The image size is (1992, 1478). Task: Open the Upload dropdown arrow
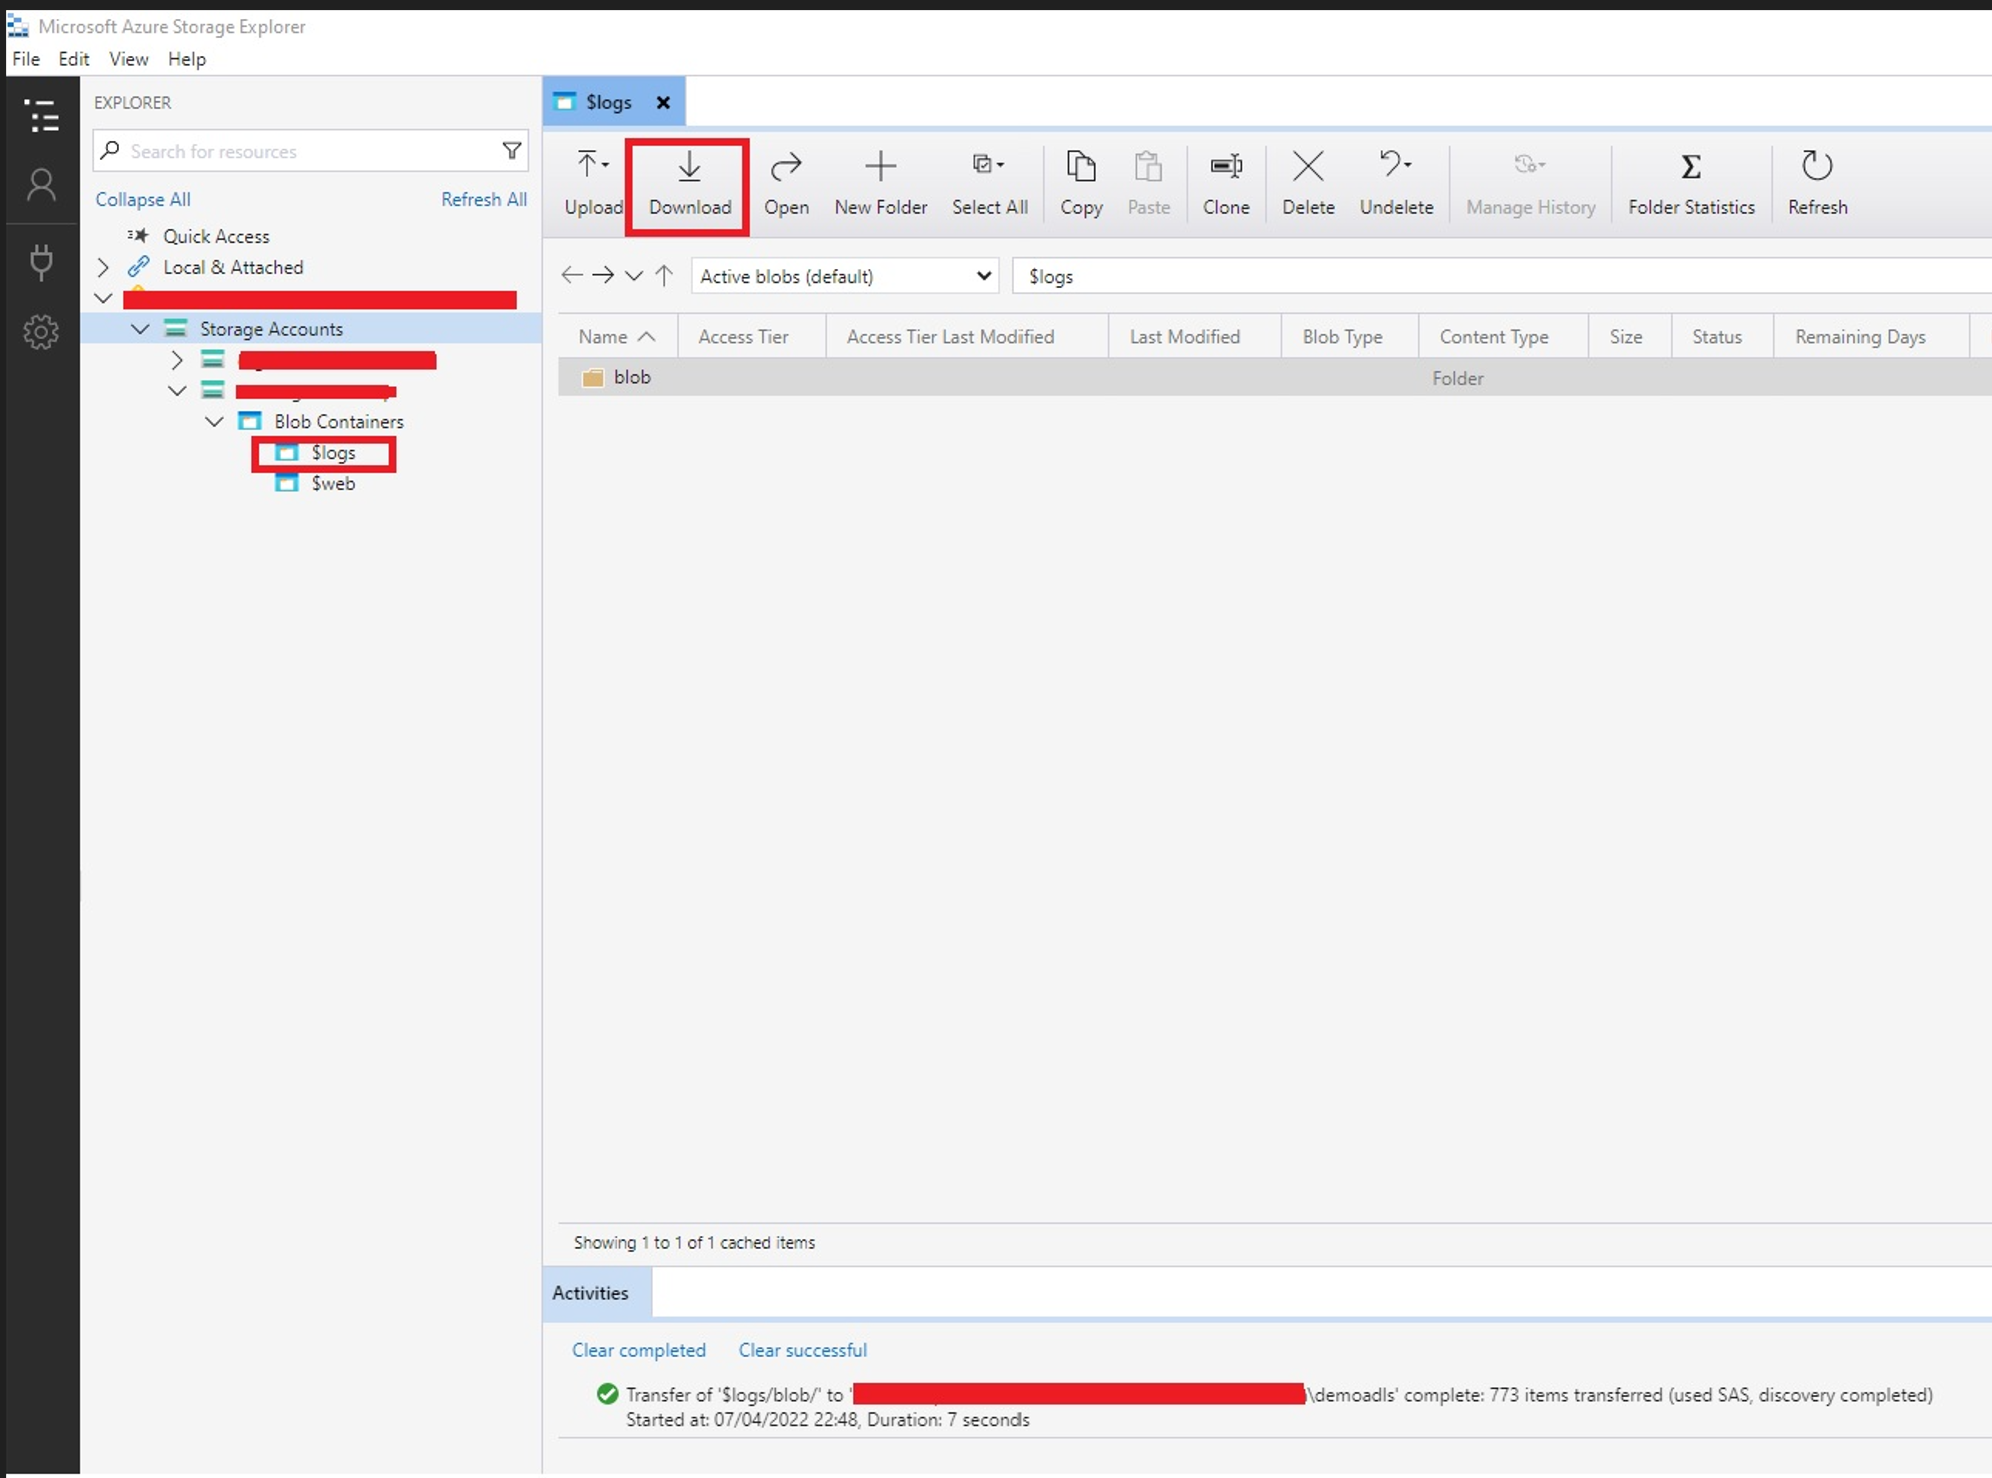[x=606, y=165]
